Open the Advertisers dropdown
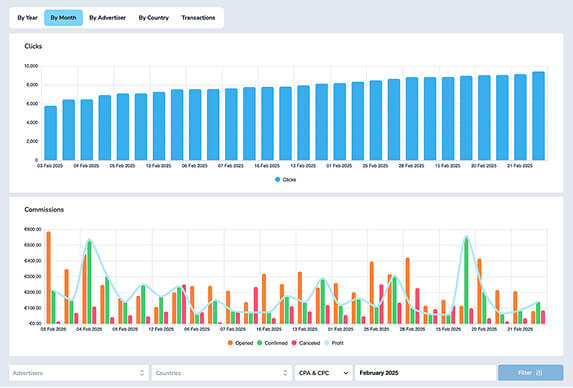 click(79, 373)
